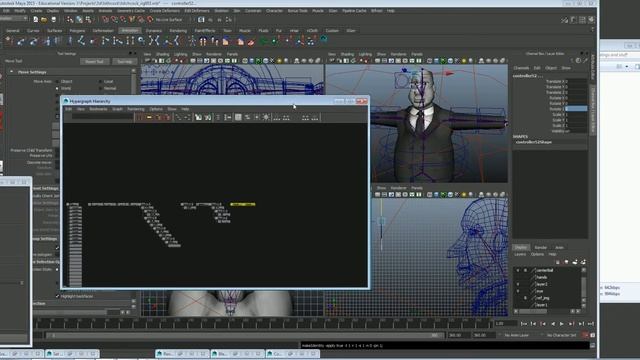The height and width of the screenshot is (360, 640).
Task: Click the yellow bar icon in Hypergraph toolbar
Action: tap(149, 118)
